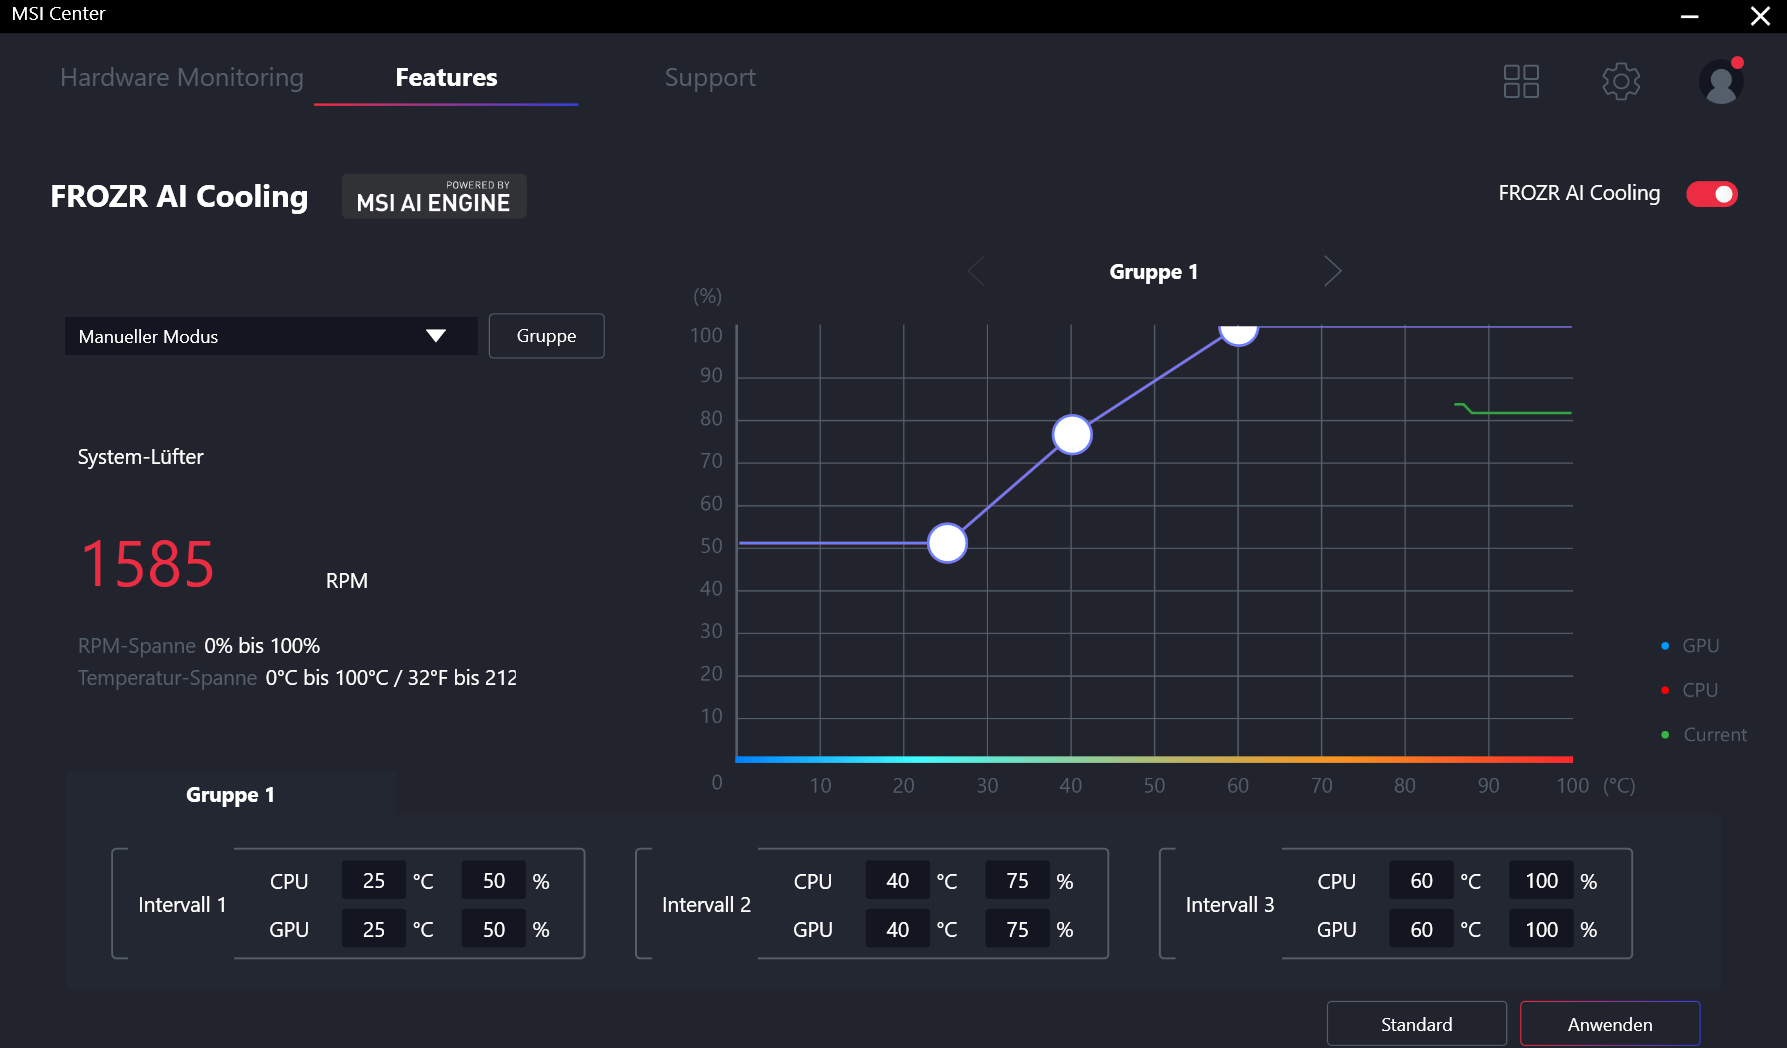Image resolution: width=1787 pixels, height=1048 pixels.
Task: Open the settings gear icon
Action: point(1621,81)
